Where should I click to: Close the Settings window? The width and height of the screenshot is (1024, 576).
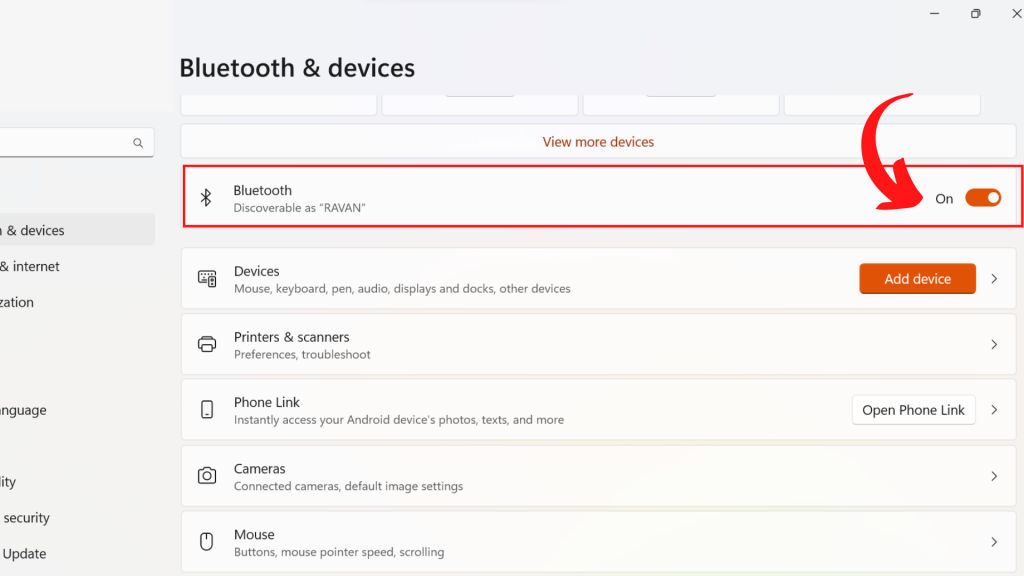(1016, 13)
